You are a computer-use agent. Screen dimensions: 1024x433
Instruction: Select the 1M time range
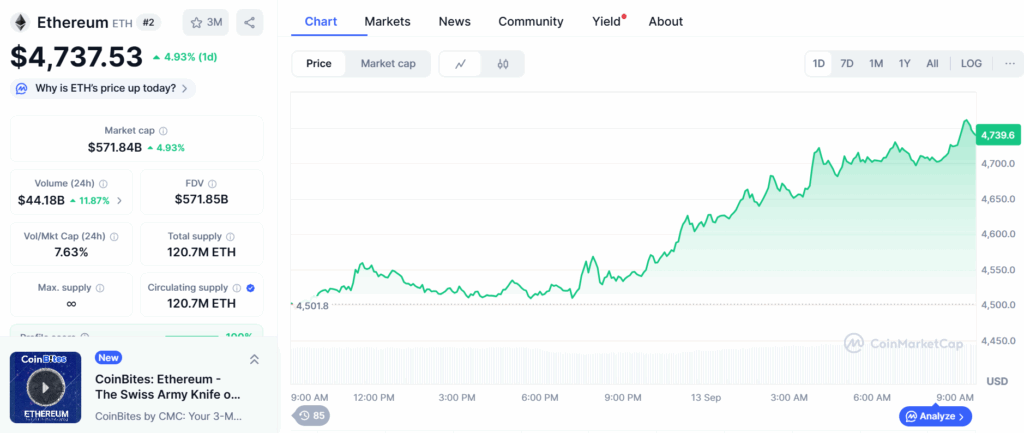(876, 63)
